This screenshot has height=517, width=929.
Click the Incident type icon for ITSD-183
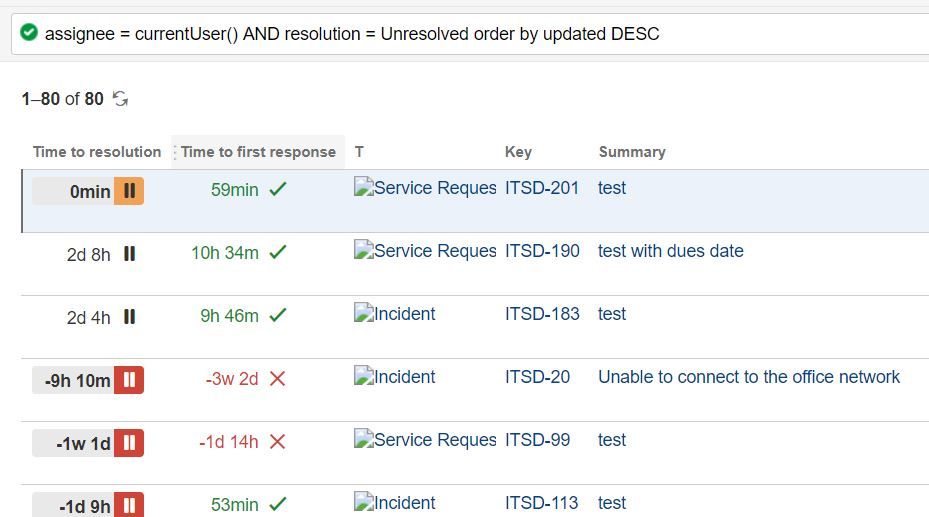[364, 313]
